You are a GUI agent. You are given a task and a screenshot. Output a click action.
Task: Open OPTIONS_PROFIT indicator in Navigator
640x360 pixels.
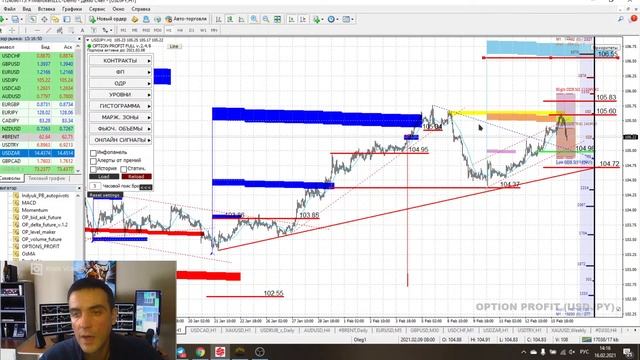pos(40,247)
